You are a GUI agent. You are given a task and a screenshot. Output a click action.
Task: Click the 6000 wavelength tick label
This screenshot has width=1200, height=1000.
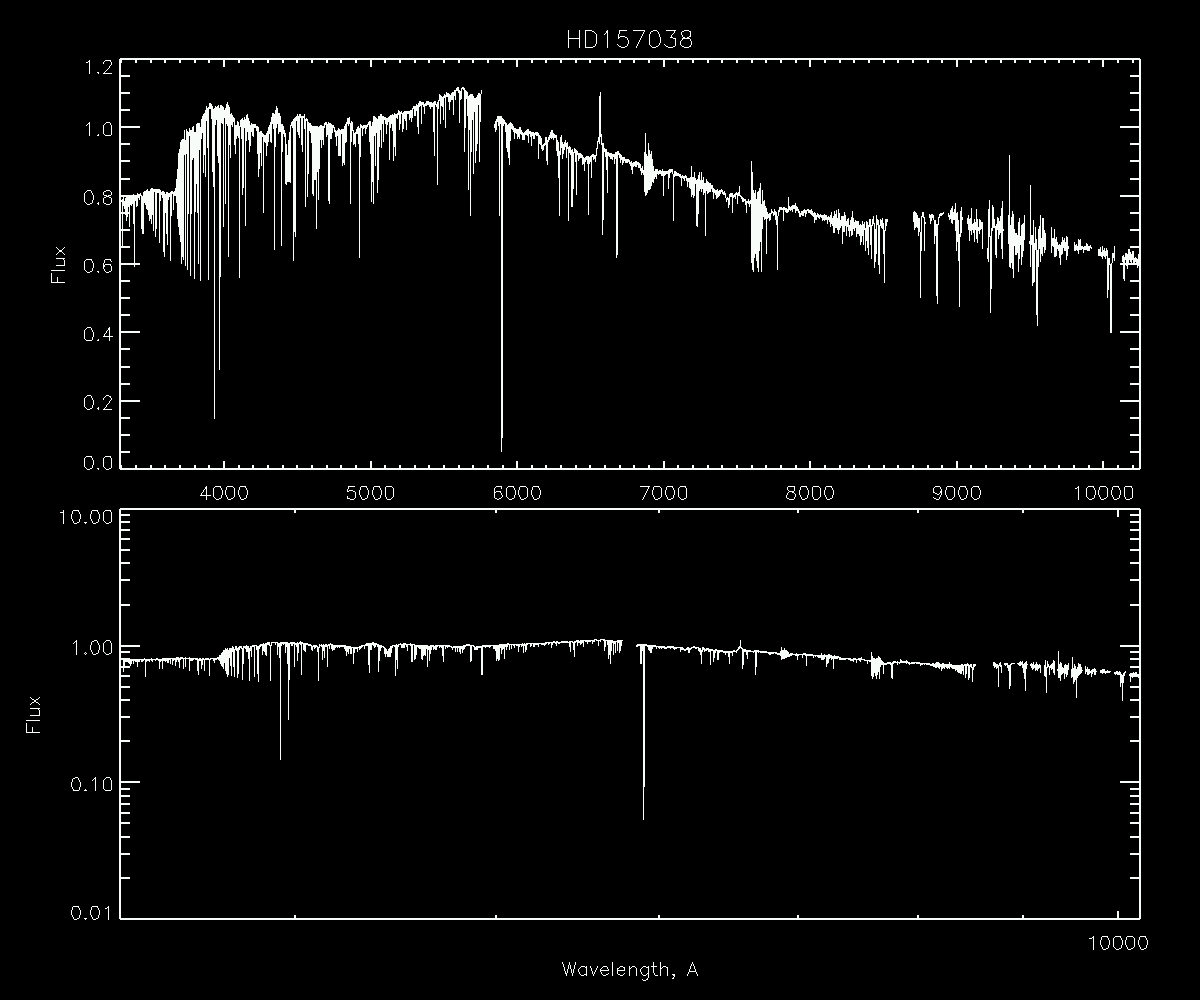[x=517, y=492]
